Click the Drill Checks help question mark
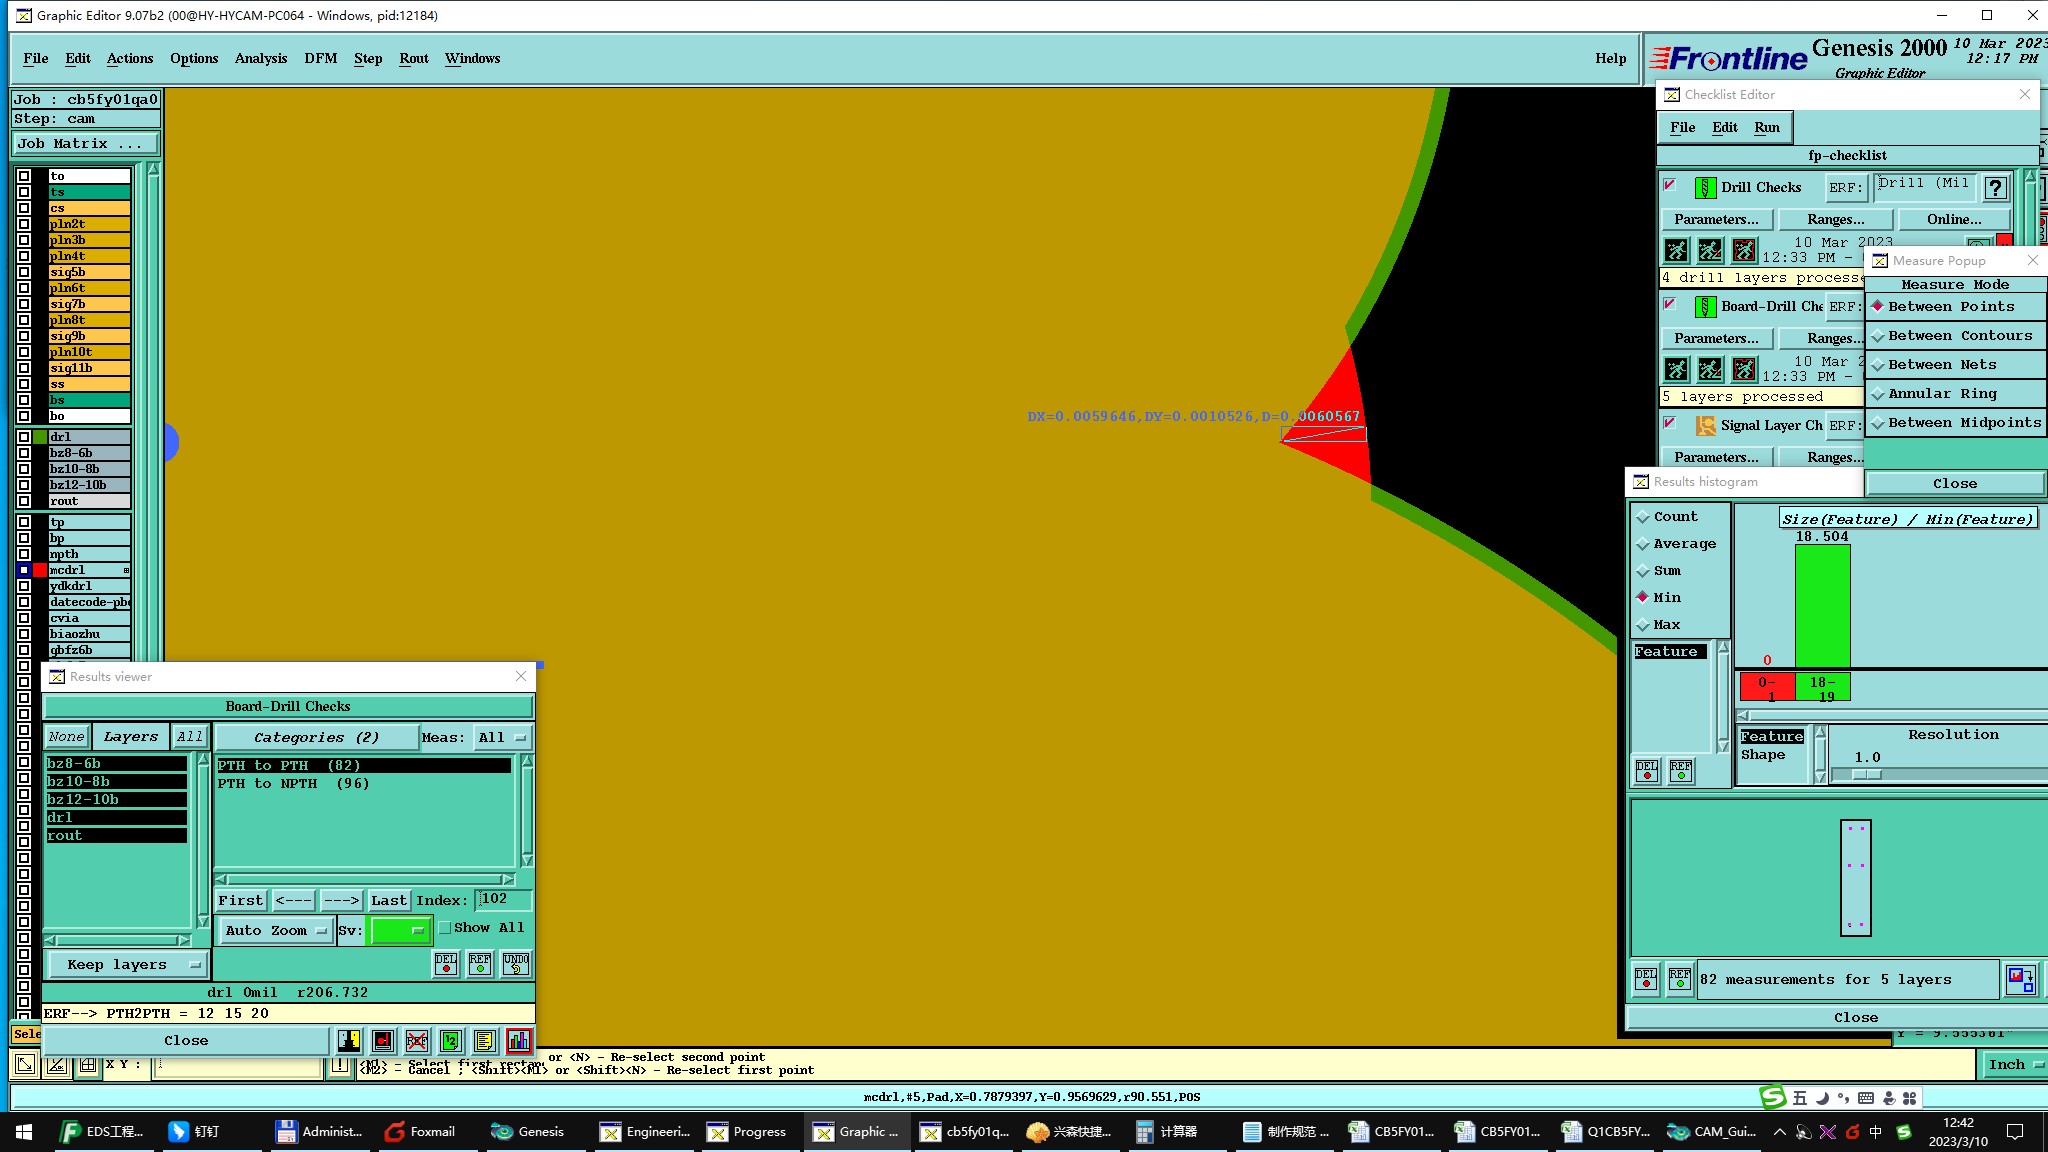 [1995, 188]
